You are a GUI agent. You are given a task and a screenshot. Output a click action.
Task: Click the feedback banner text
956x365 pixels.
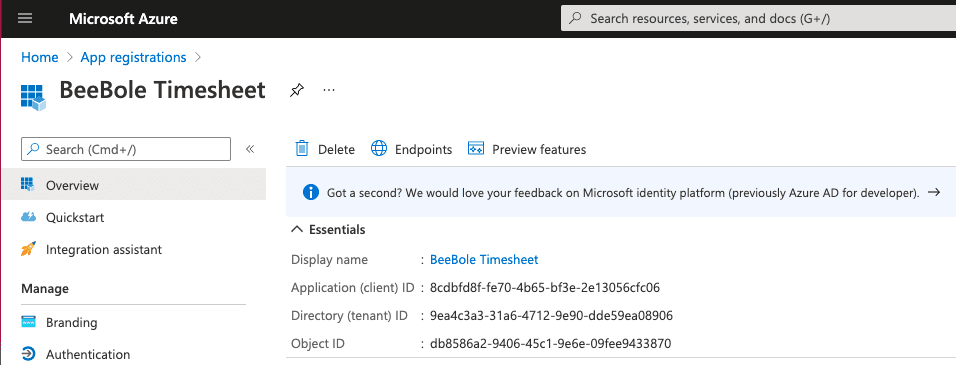(x=623, y=193)
